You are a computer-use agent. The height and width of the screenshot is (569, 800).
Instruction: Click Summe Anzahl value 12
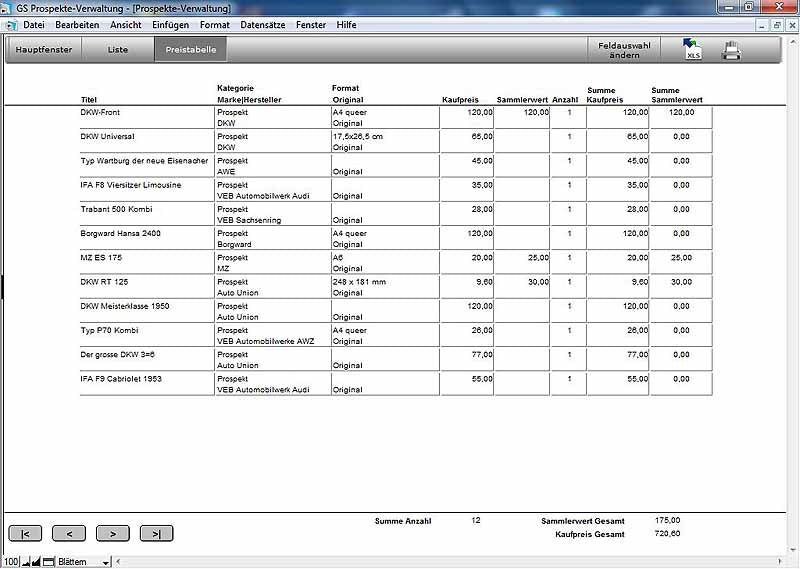click(476, 520)
